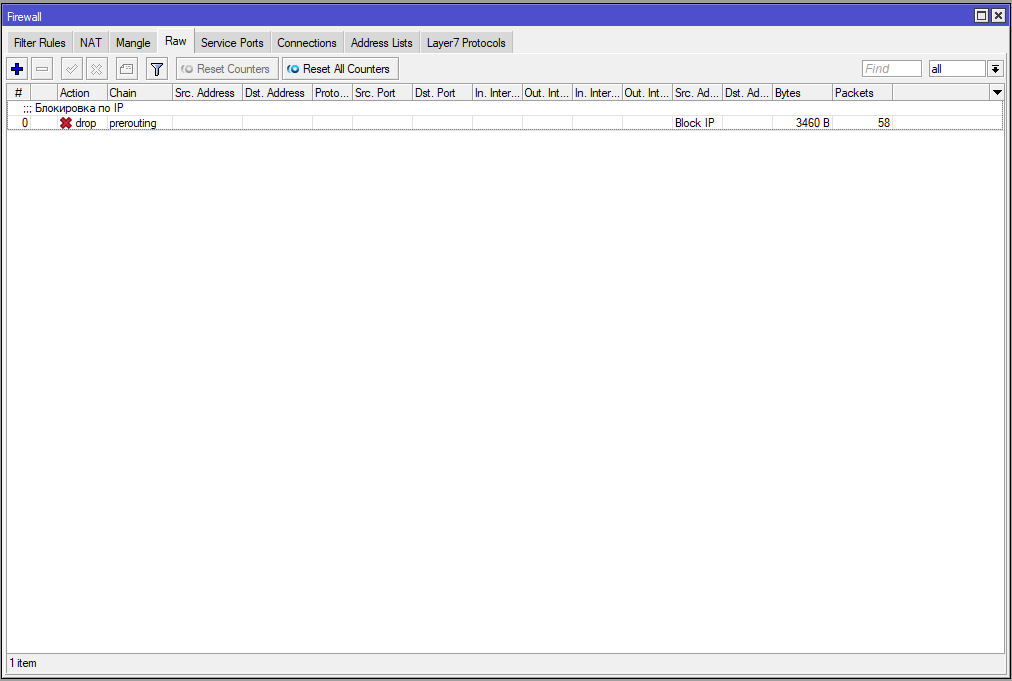Open column selector dropdown at header end

coord(997,93)
